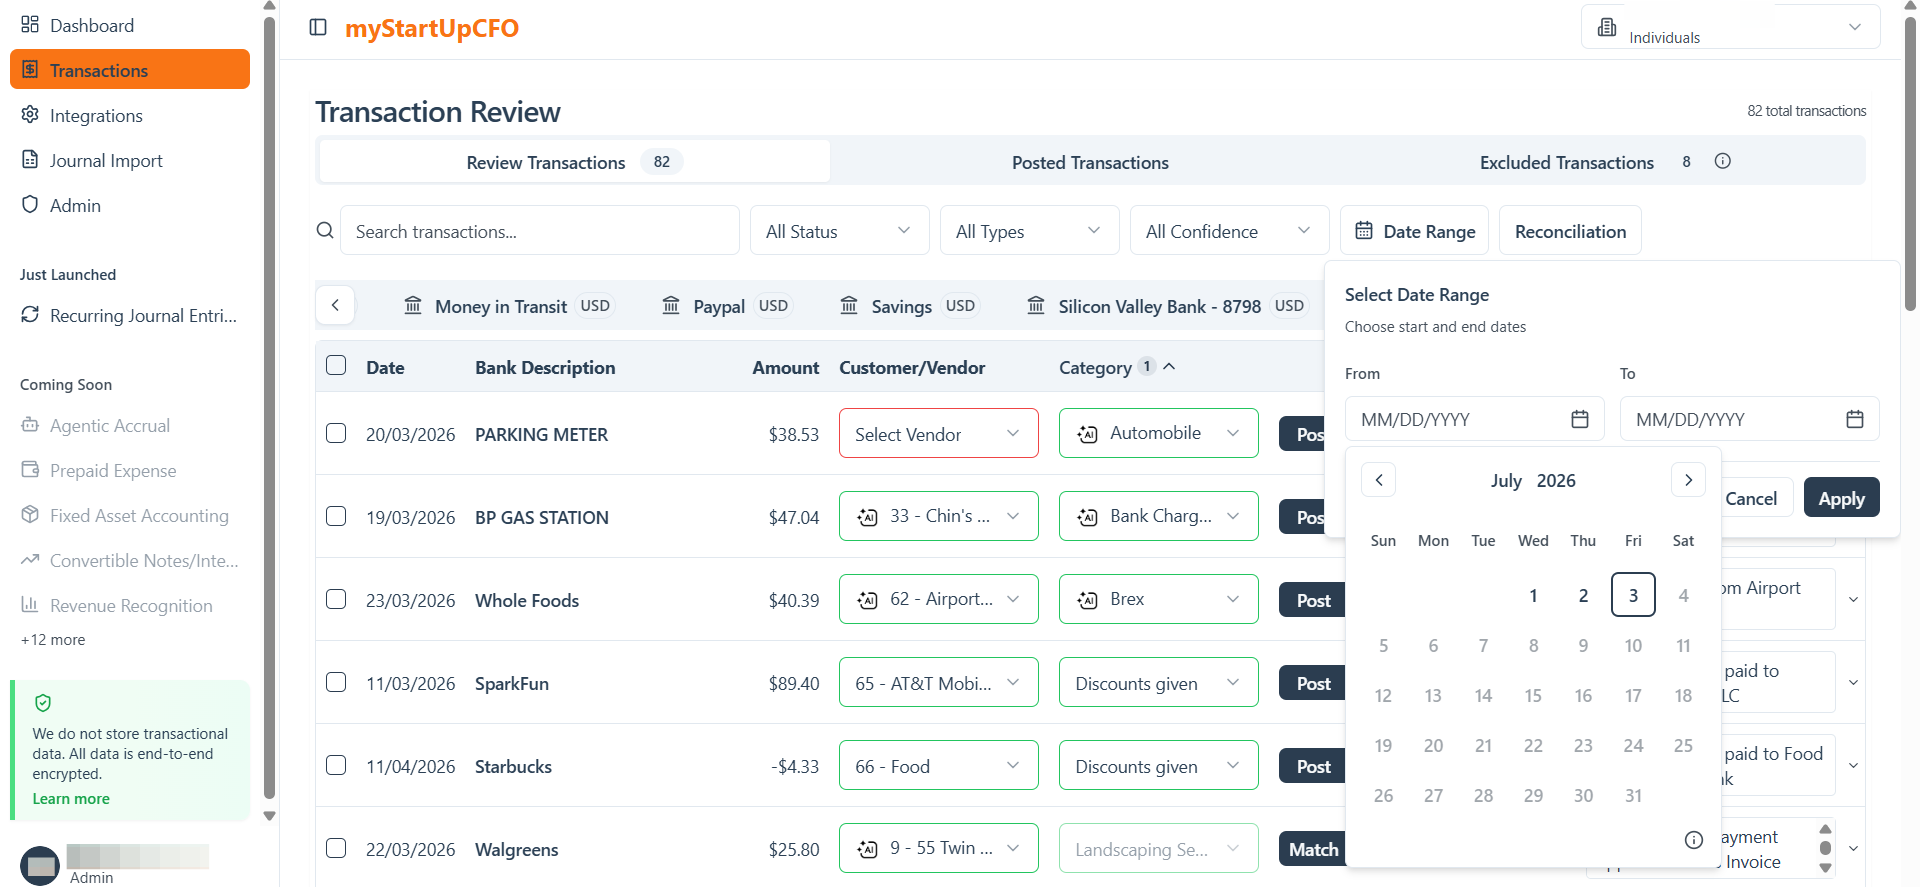Click Match for Walgreens transaction
Viewport: 1920px width, 887px height.
tap(1312, 849)
